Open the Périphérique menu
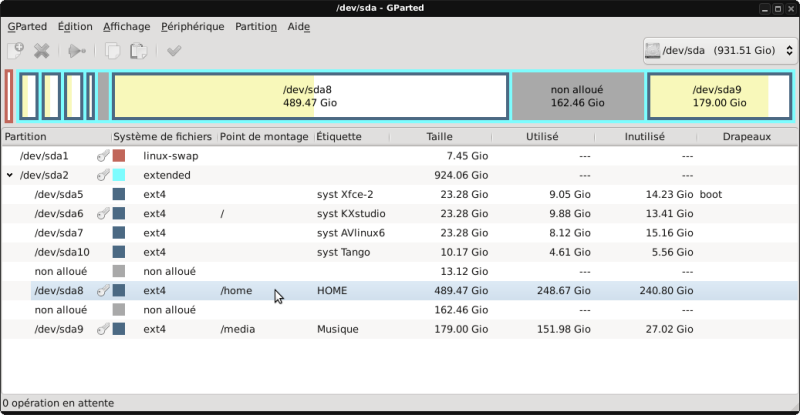The width and height of the screenshot is (800, 415). [x=192, y=27]
